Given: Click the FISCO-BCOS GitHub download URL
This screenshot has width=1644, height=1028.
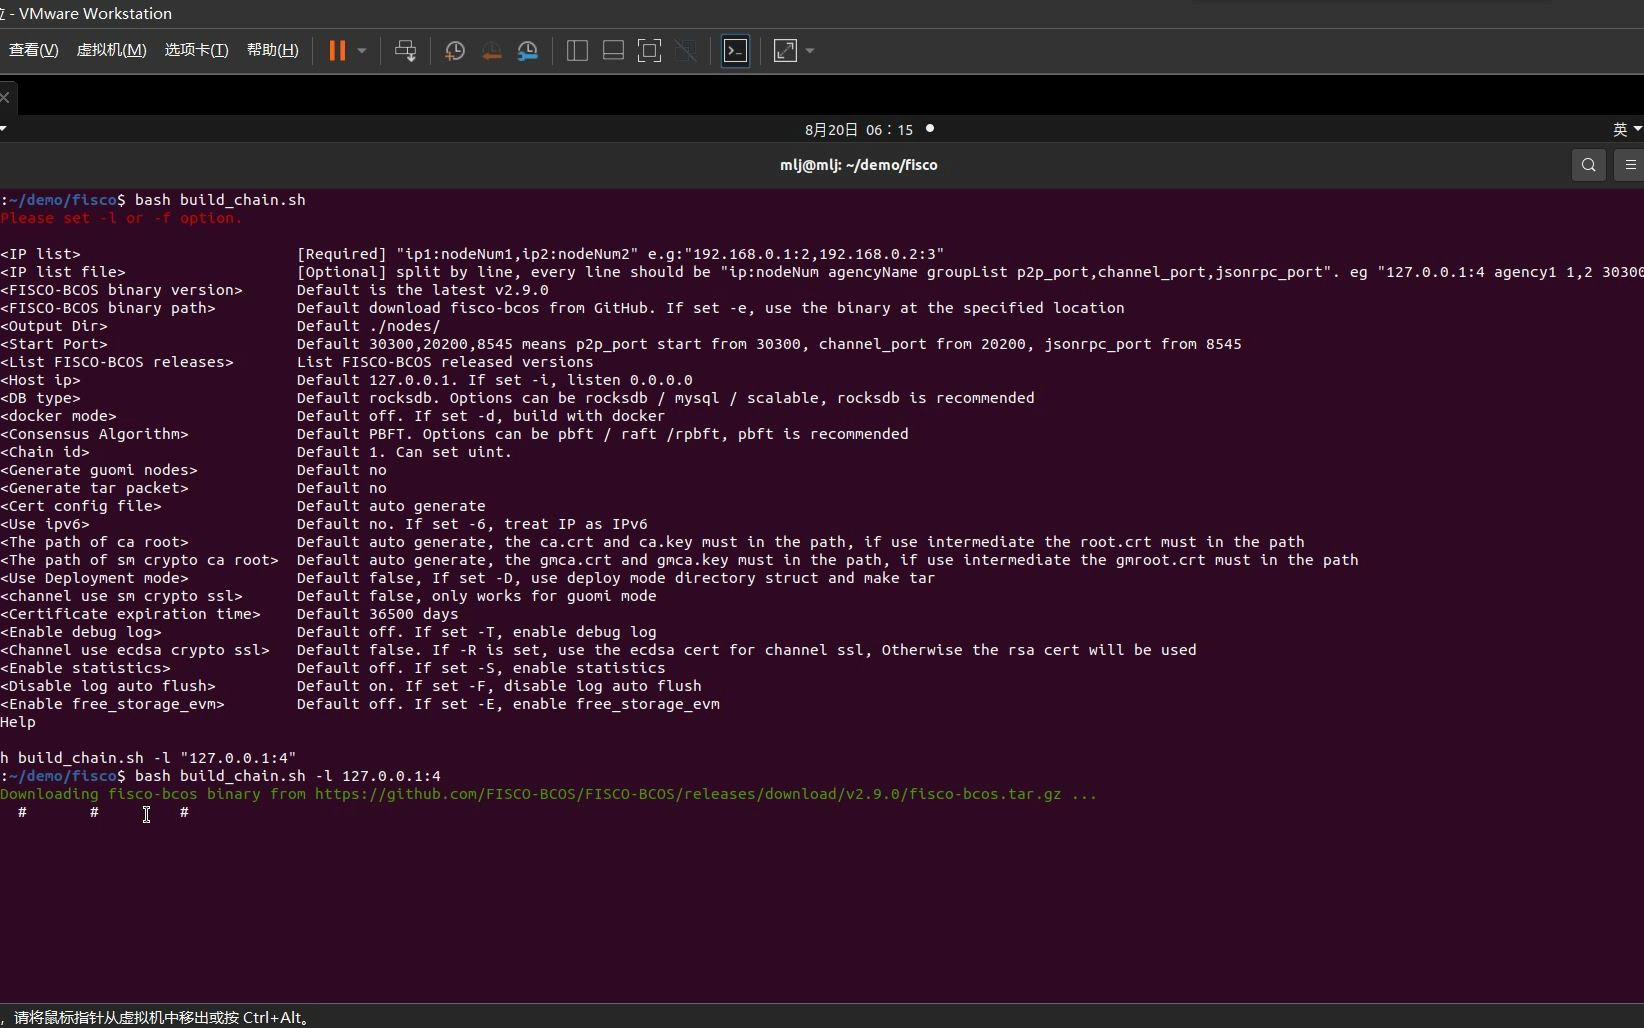Looking at the screenshot, I should point(688,794).
